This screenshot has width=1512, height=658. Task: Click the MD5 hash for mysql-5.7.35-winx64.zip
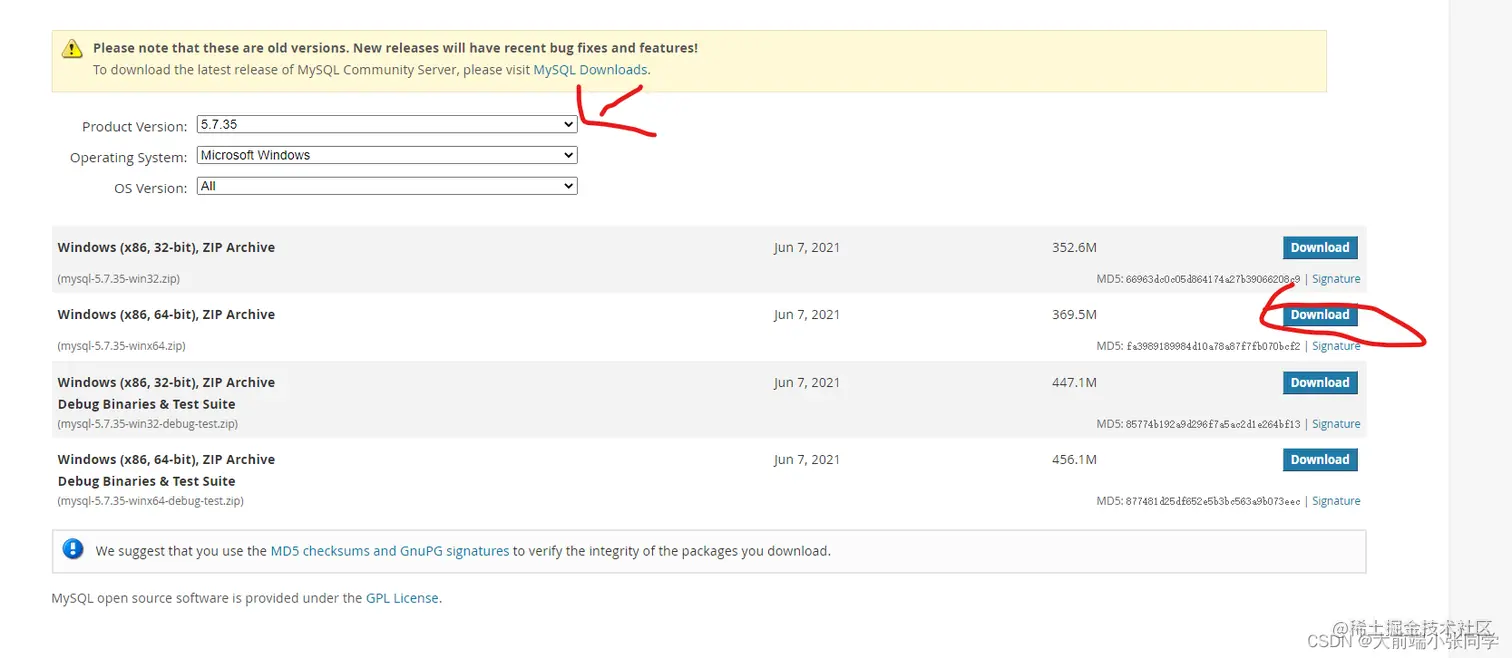pyautogui.click(x=1213, y=346)
